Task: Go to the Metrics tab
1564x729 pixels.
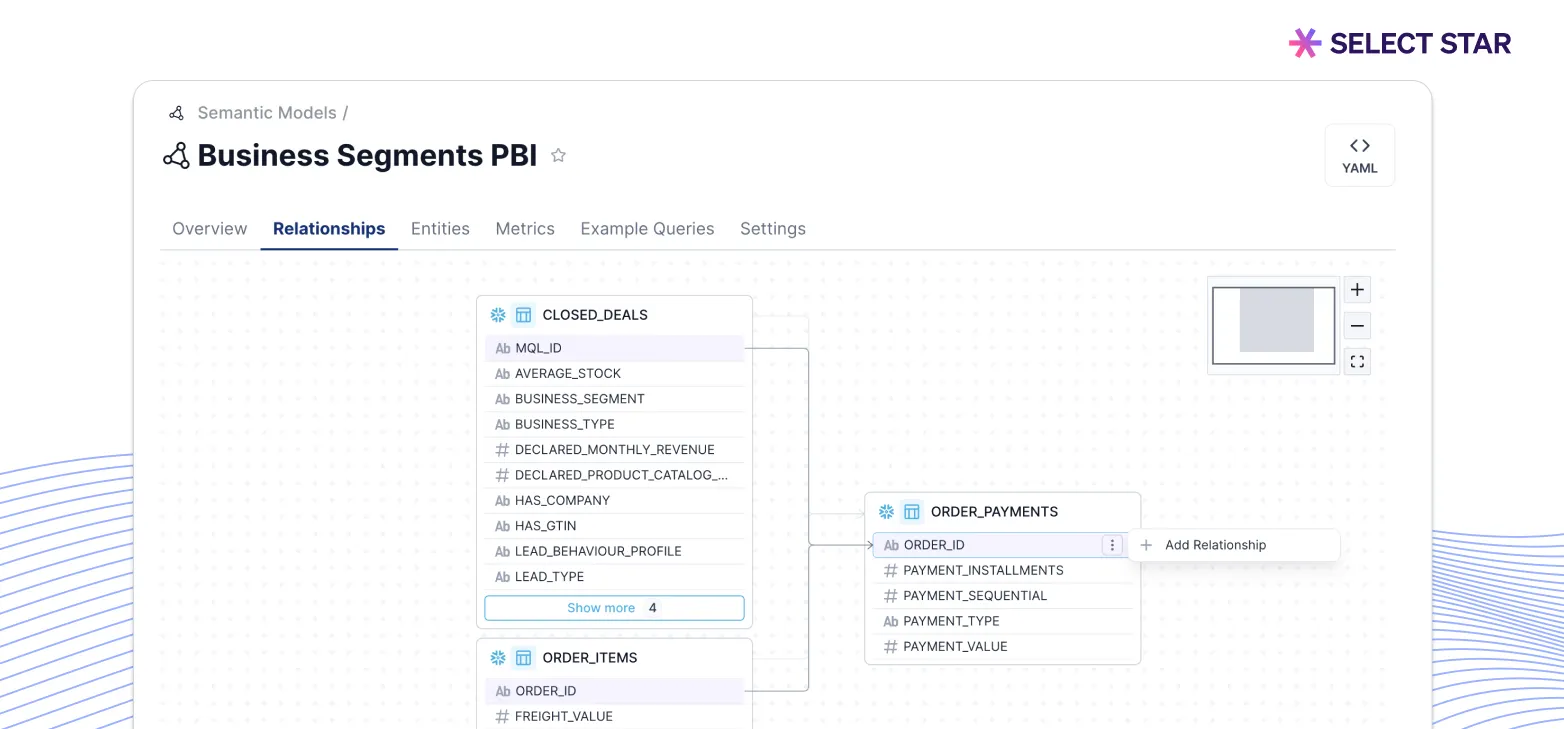Action: [x=525, y=229]
